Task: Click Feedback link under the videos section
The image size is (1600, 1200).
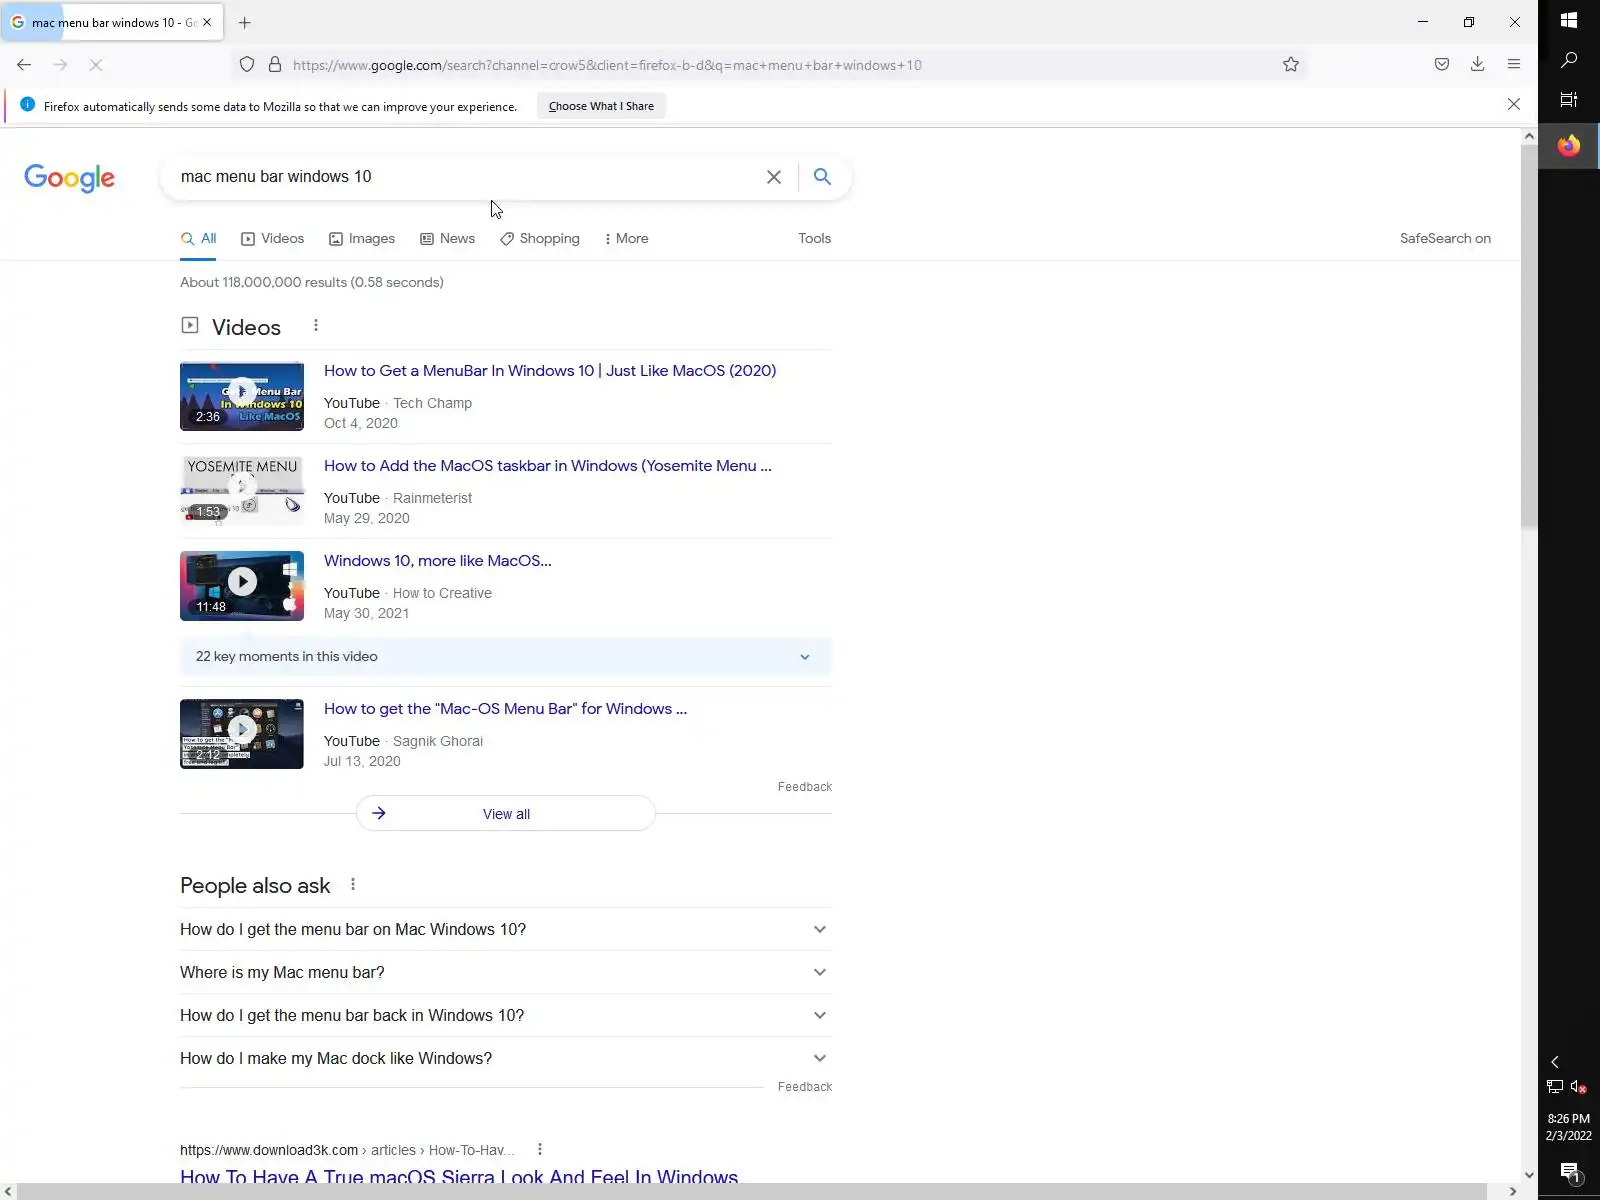Action: click(x=805, y=787)
